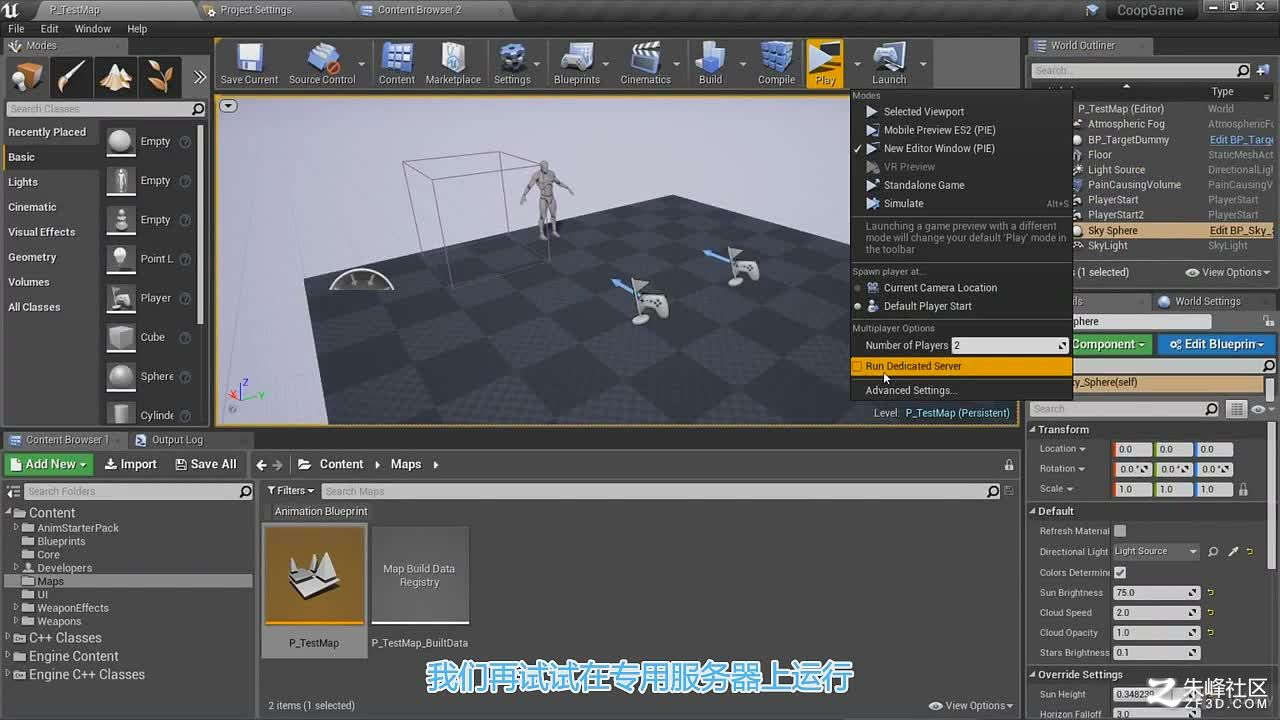Open the Cinematics toolbar icon
The height and width of the screenshot is (720, 1280).
tap(646, 63)
